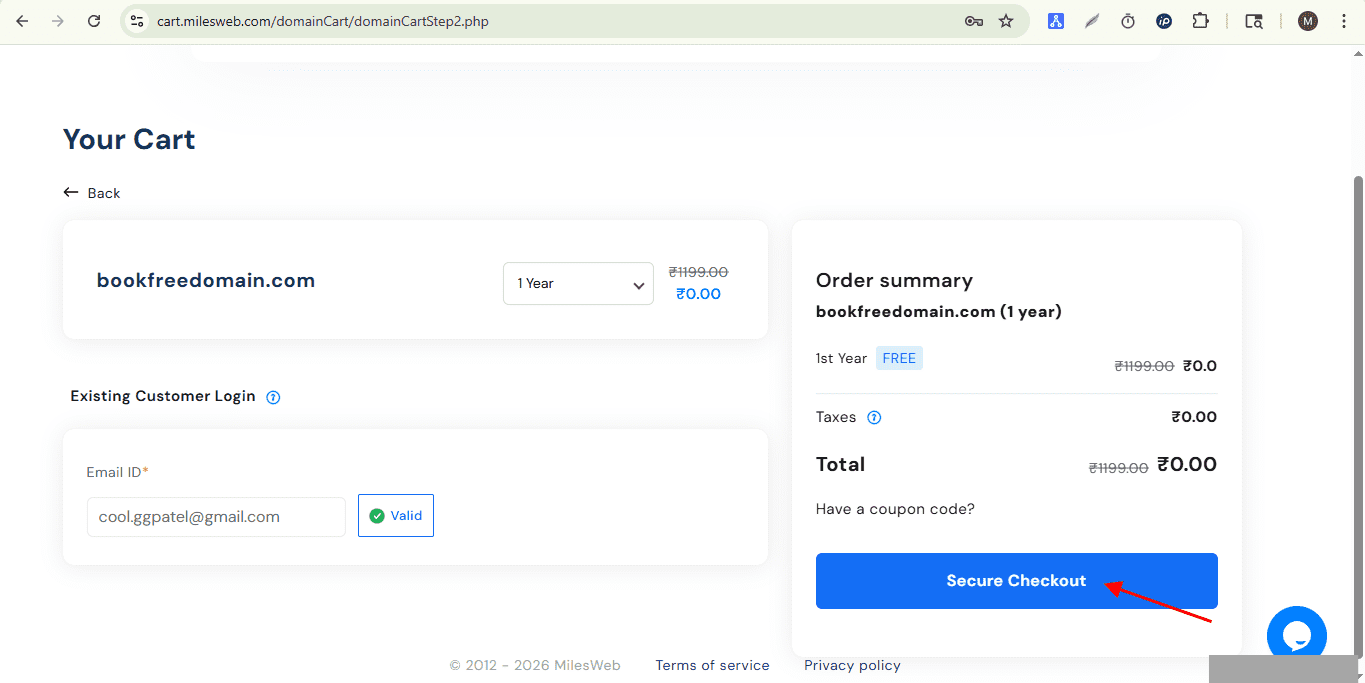Image resolution: width=1365 pixels, height=683 pixels.
Task: Open the 1 Year duration dropdown
Action: [578, 283]
